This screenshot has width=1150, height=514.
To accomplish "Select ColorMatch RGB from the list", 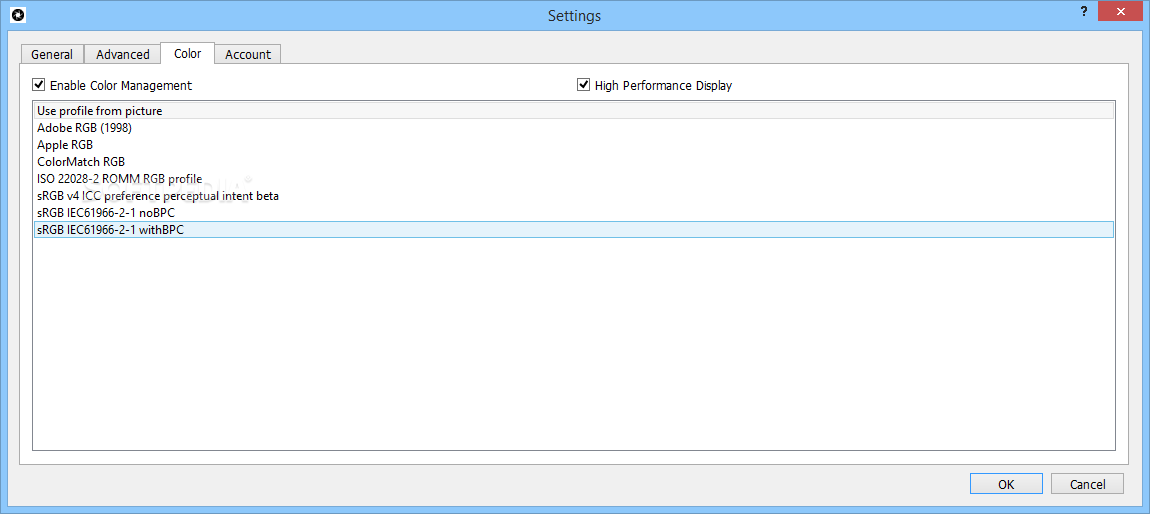I will tap(574, 161).
